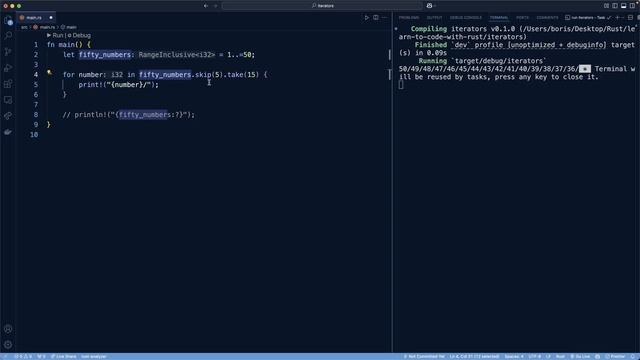Switch to the Ports panel tab

[x=522, y=18]
